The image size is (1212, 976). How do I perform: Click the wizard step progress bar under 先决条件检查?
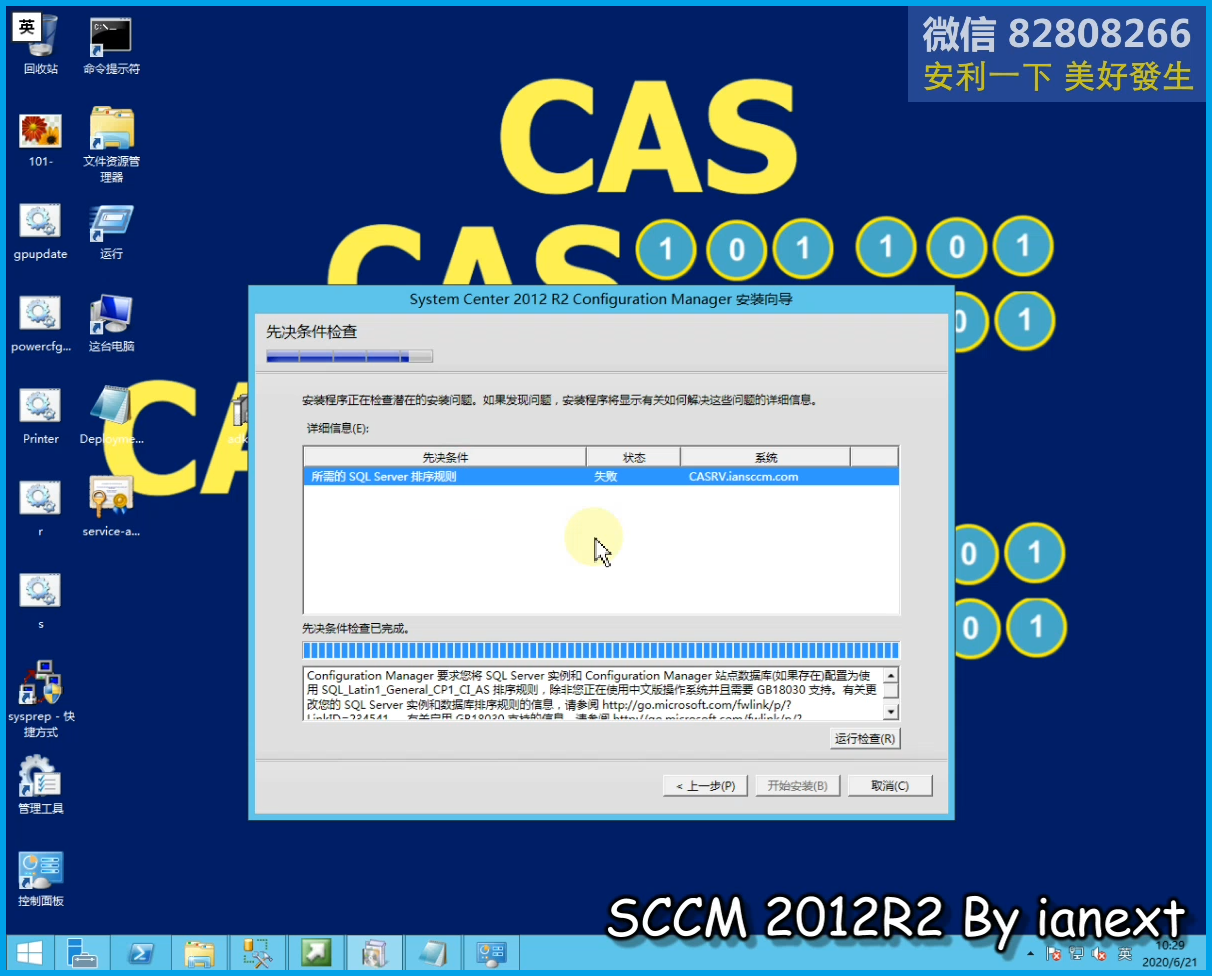pyautogui.click(x=349, y=356)
